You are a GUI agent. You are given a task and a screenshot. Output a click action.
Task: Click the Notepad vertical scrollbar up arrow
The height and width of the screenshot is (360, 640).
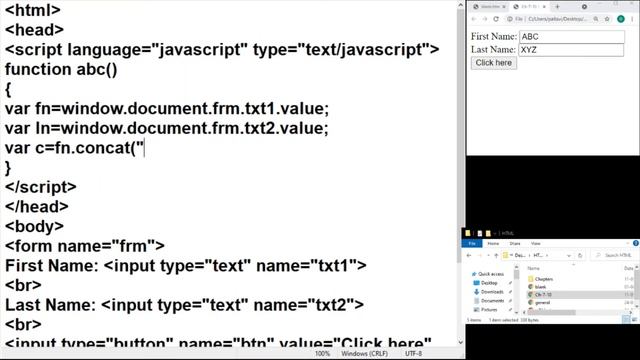tap(461, 5)
